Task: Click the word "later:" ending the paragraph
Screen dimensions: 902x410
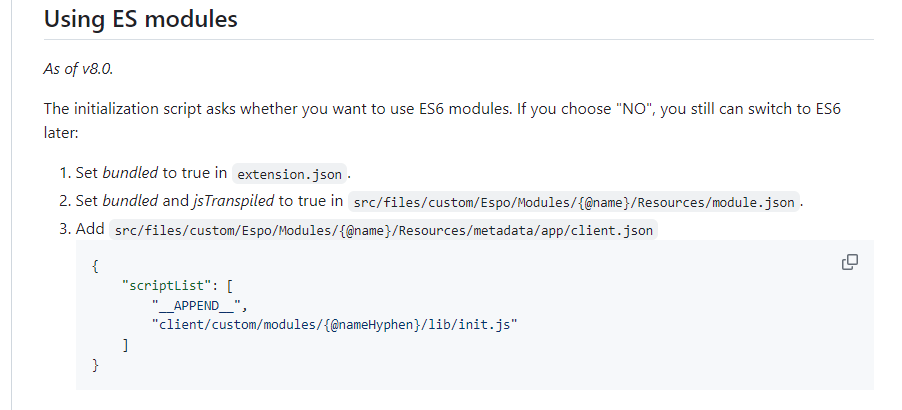Action: pos(63,130)
